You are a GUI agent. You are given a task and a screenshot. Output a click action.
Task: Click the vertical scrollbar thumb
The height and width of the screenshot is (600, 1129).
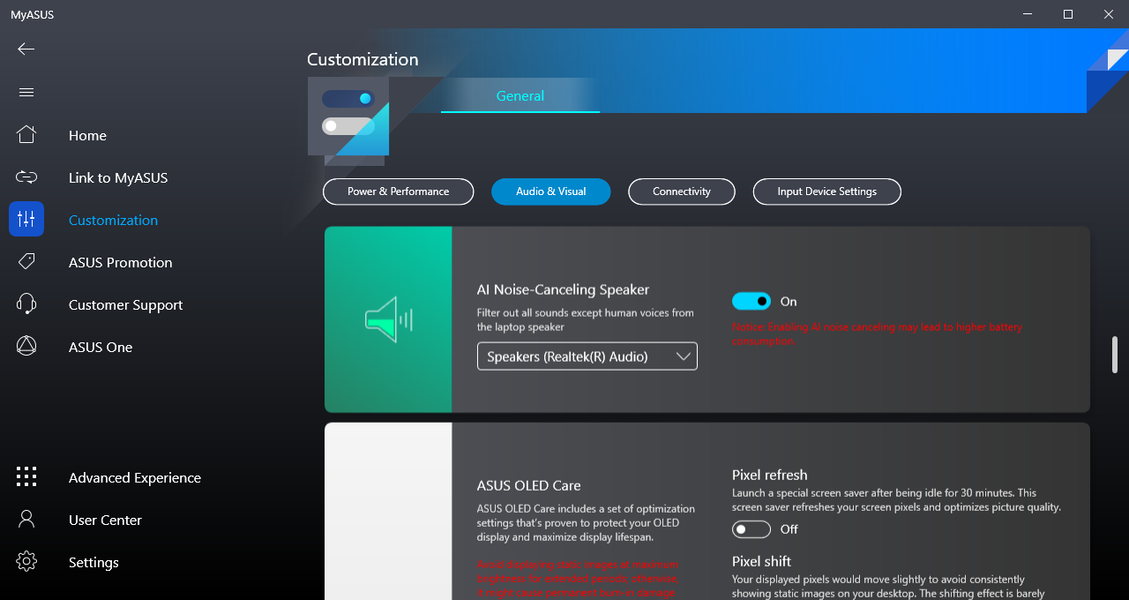point(1115,354)
